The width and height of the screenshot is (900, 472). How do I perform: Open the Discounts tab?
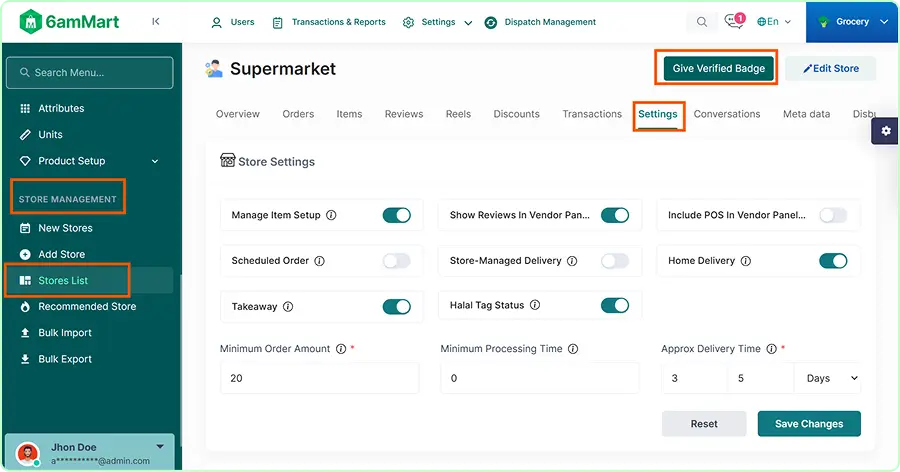tap(517, 114)
